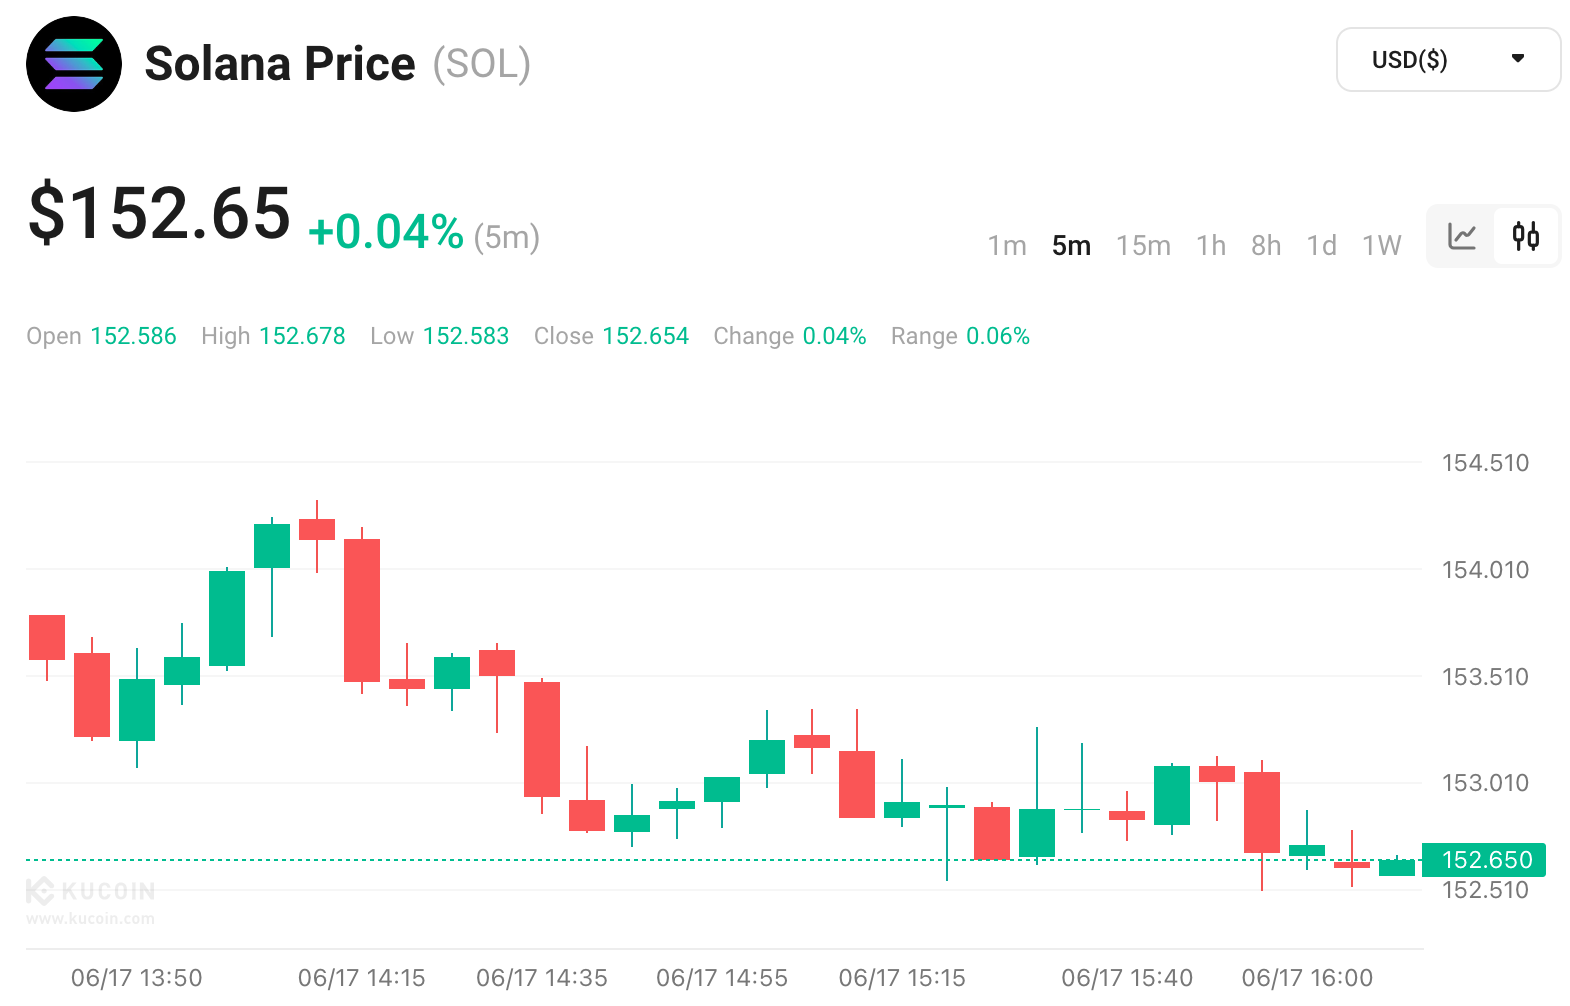Click the 06/17 13:50 time axis label
The image size is (1570, 1006).
136,978
